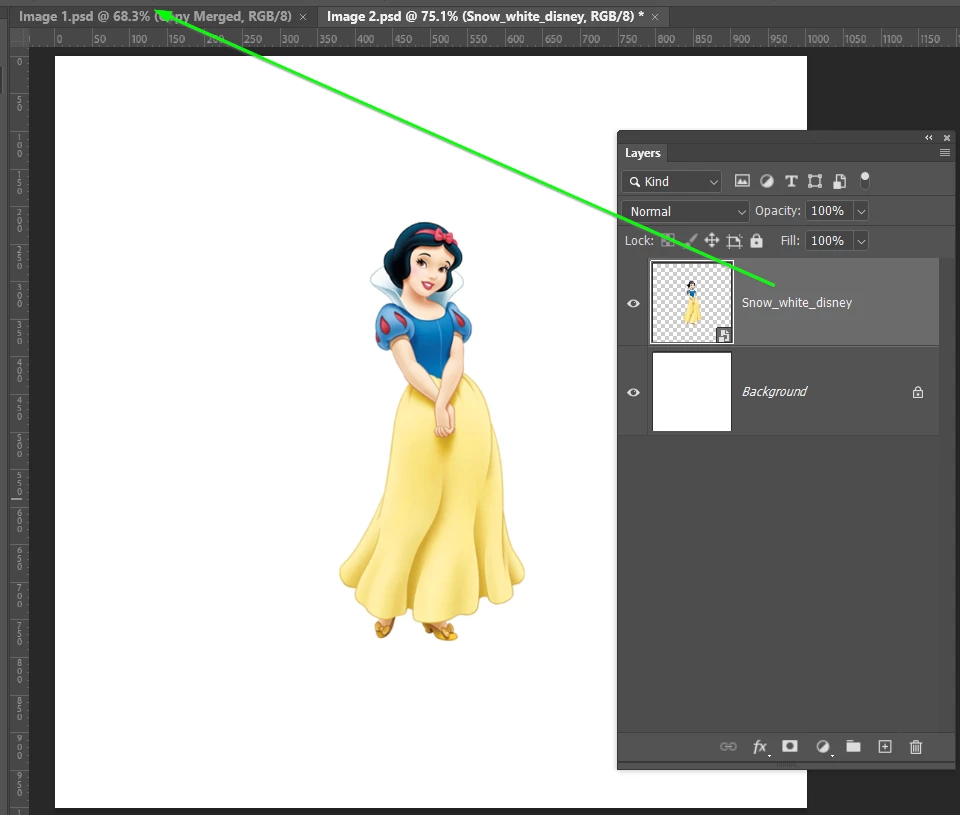Click the Snow_white_disney layer name
960x815 pixels.
pyautogui.click(x=797, y=302)
